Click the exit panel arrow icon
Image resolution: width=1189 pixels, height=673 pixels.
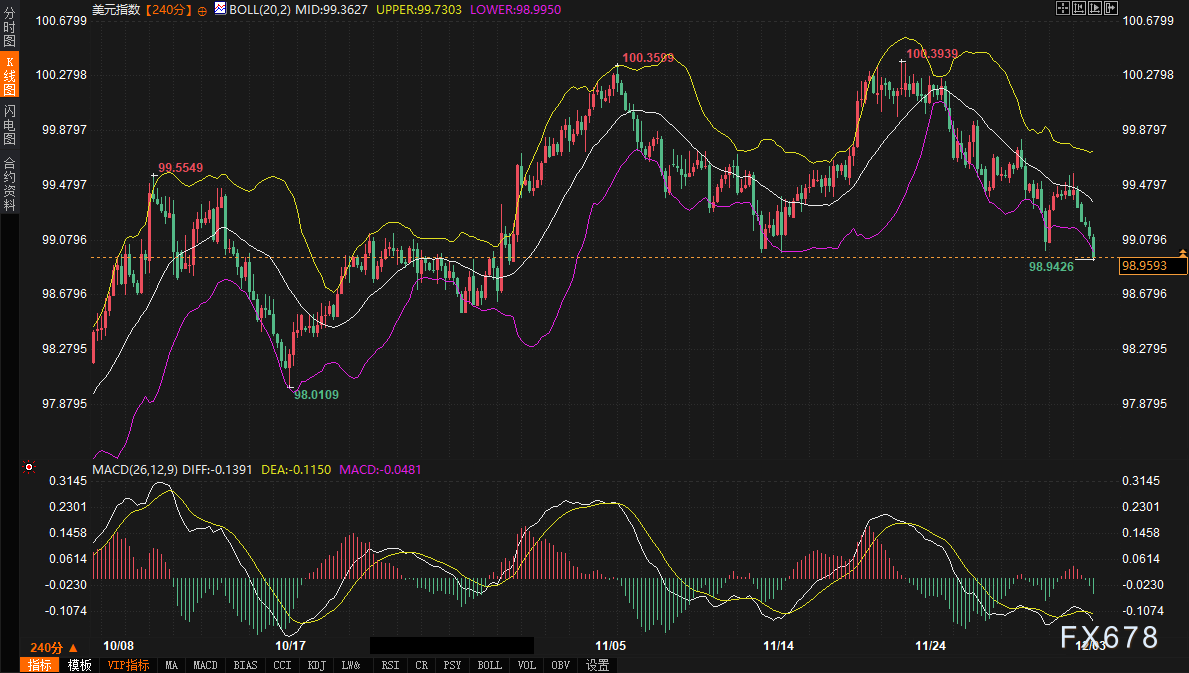[x=1112, y=8]
